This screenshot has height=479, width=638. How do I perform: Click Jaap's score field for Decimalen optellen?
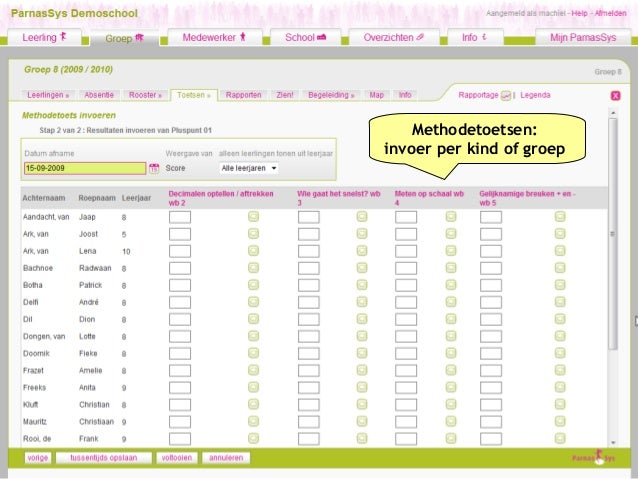(180, 217)
